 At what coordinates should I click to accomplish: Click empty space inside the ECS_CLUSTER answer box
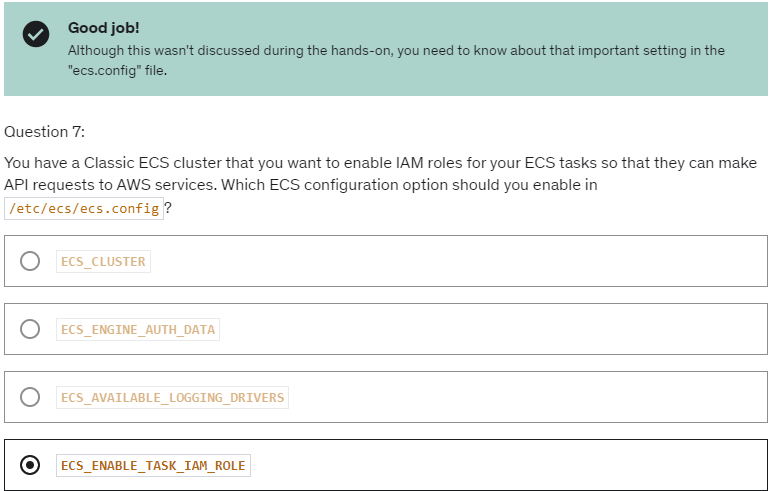457,261
